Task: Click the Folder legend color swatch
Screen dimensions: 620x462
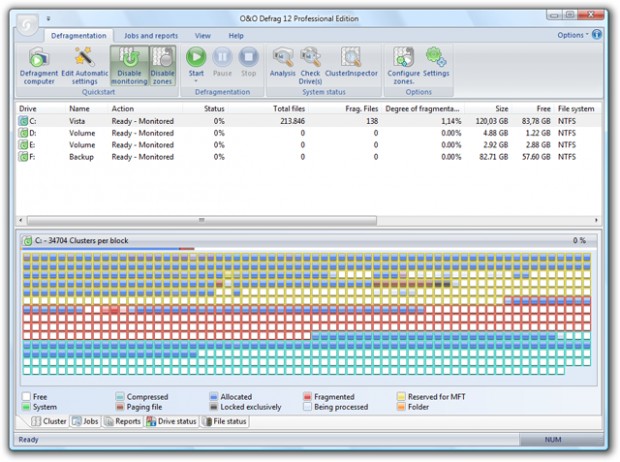Action: tap(401, 407)
